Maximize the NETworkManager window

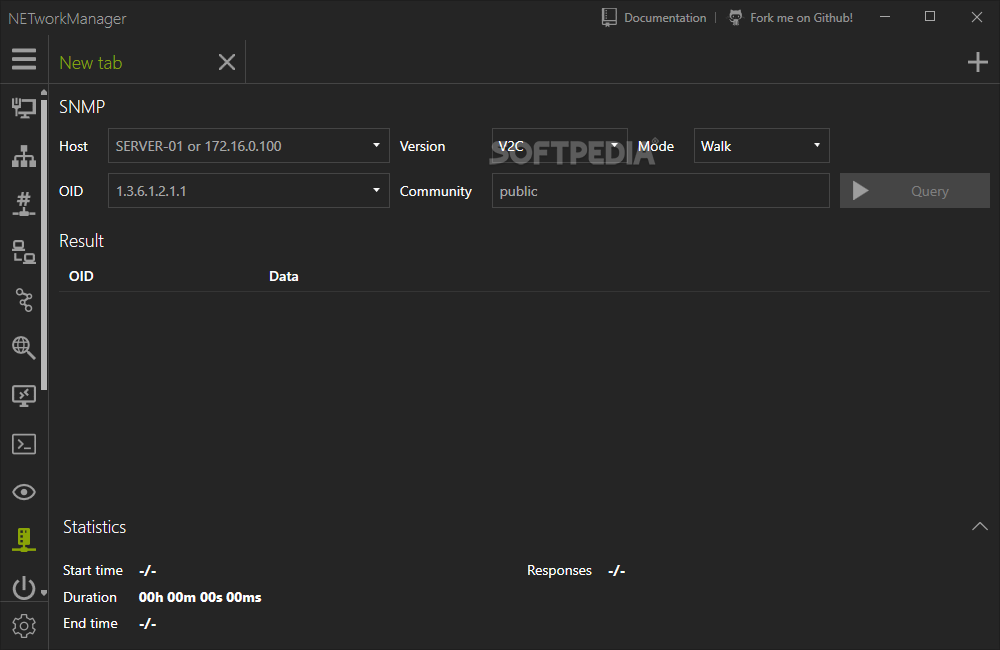[x=930, y=17]
